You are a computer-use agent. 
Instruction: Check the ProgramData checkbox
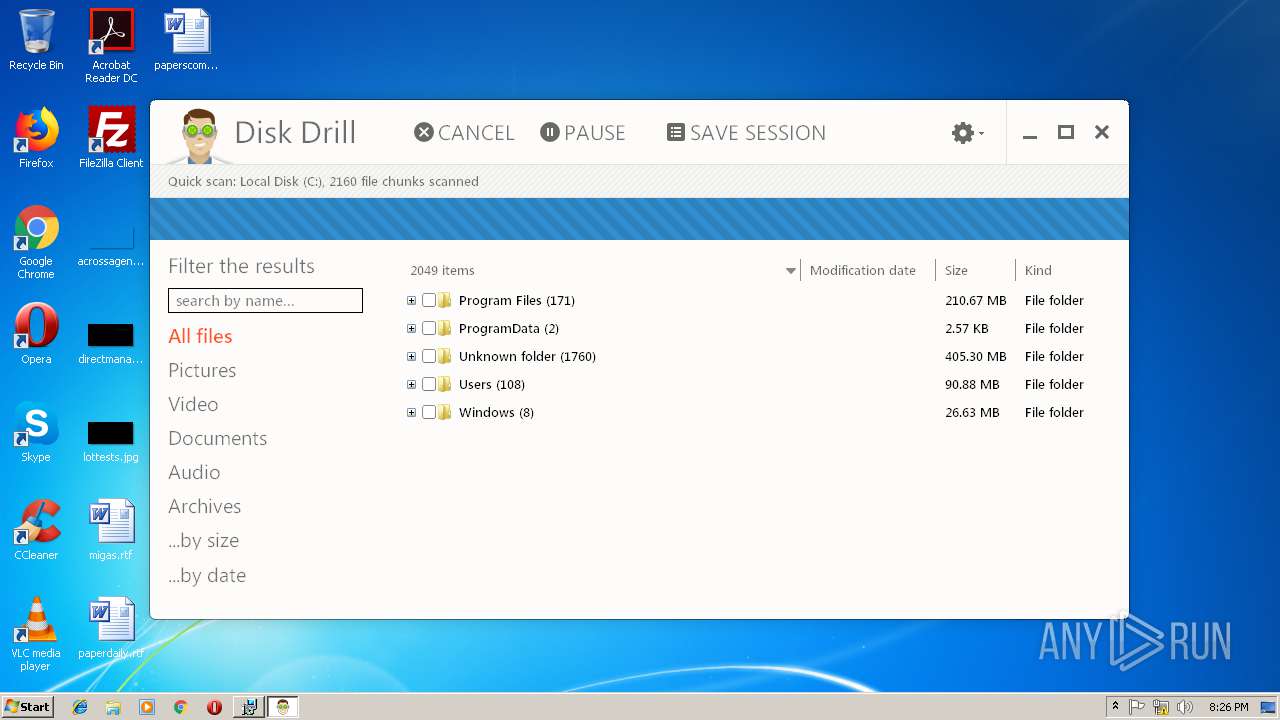(429, 328)
